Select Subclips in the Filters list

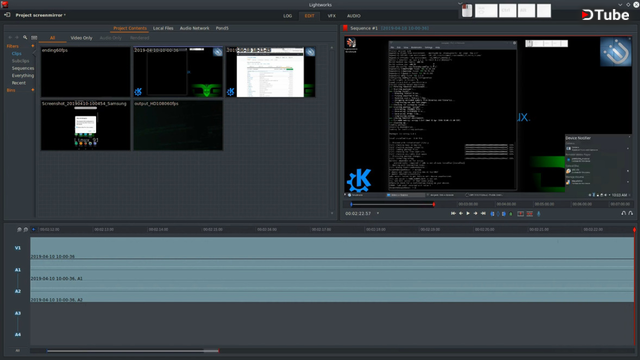tap(20, 61)
